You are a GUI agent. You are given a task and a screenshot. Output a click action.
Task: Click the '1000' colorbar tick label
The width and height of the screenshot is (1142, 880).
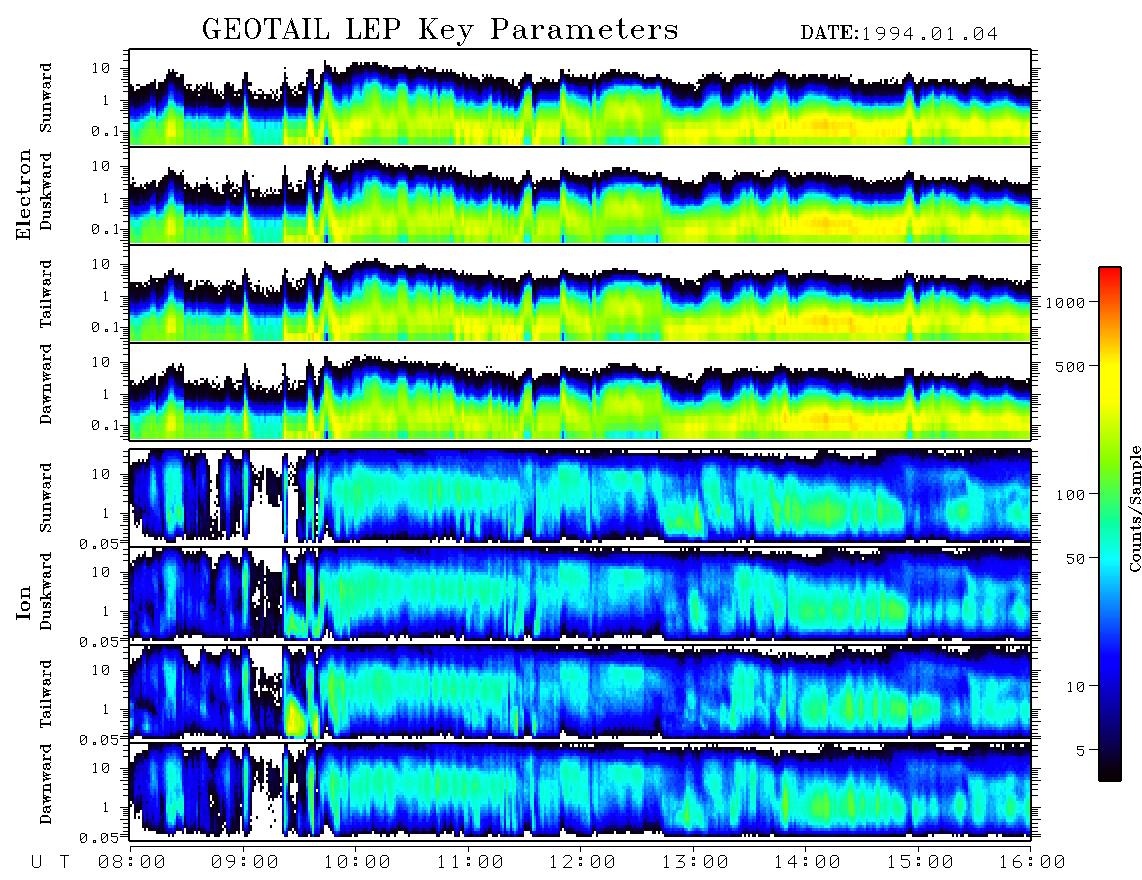point(1065,302)
